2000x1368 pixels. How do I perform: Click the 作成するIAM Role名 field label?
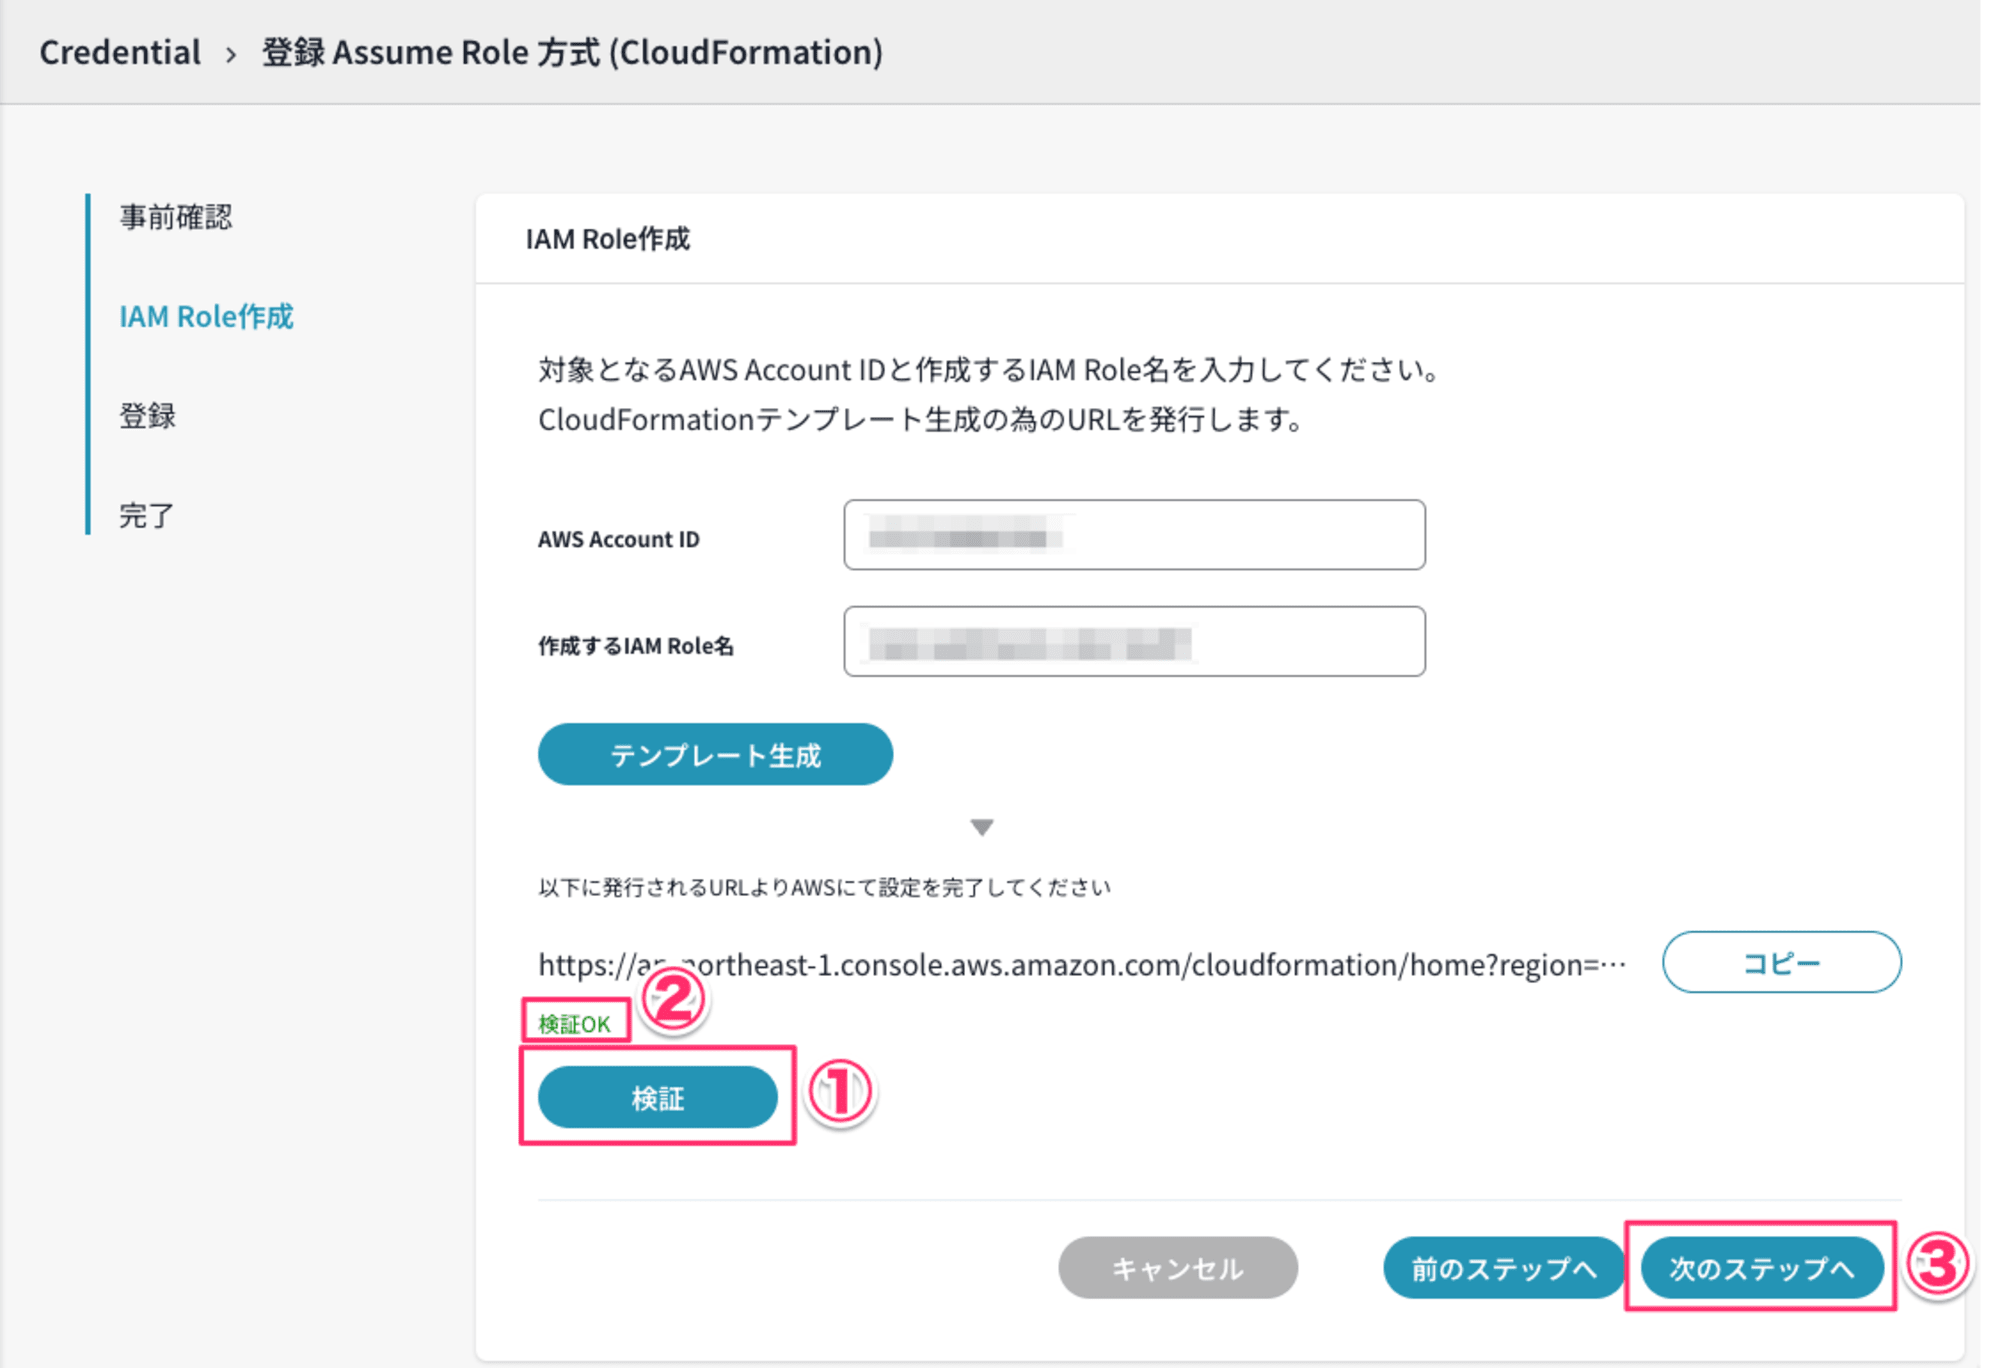tap(636, 646)
